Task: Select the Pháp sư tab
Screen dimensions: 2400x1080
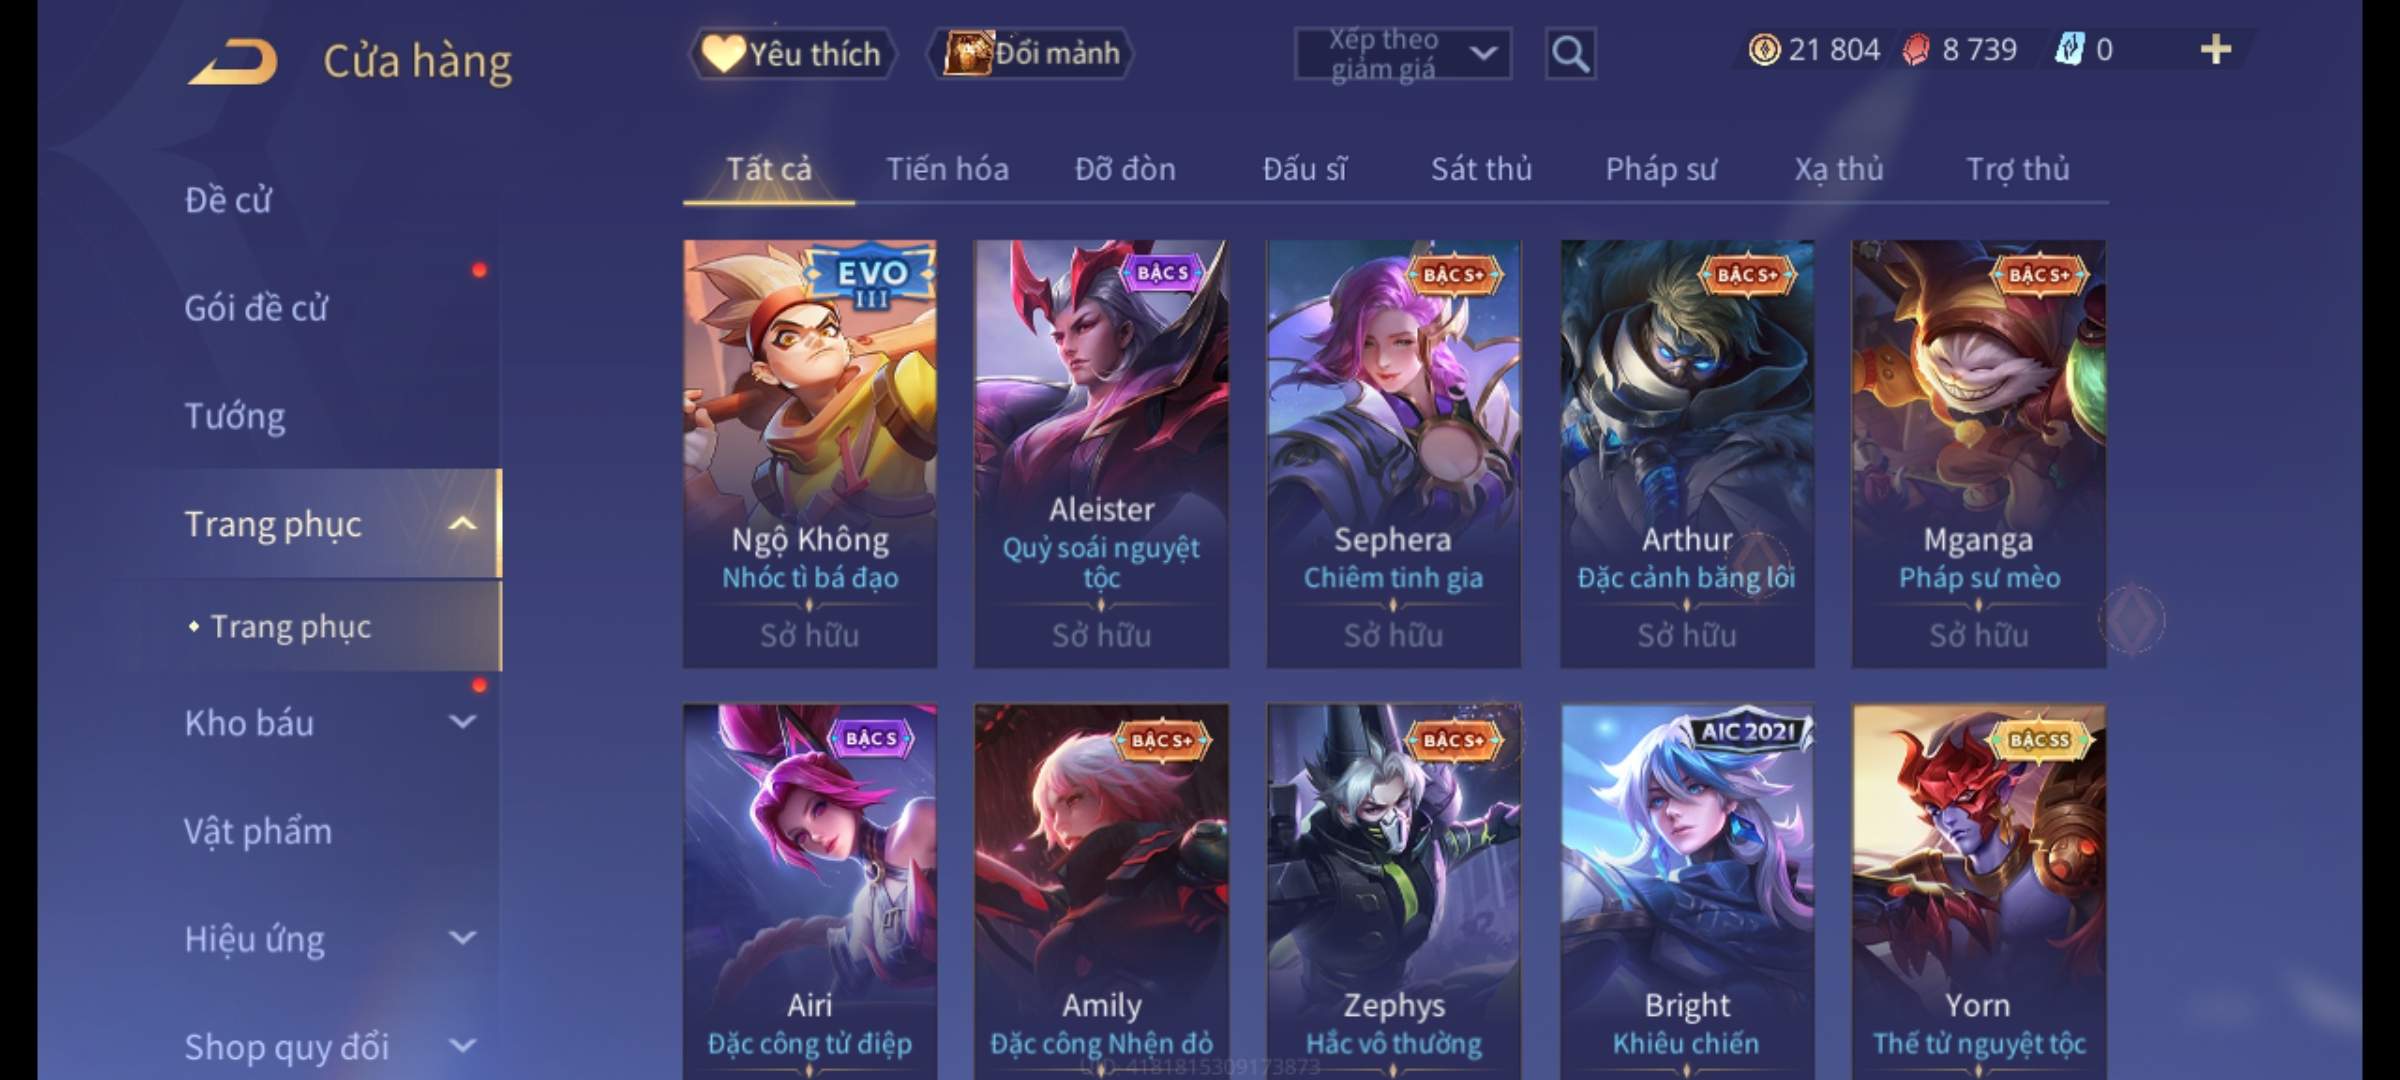Action: (x=1661, y=169)
